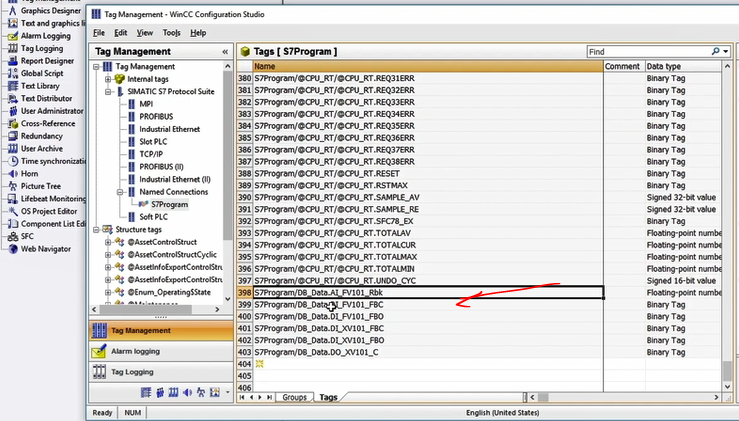
Task: Click the Name column header
Action: [x=428, y=66]
